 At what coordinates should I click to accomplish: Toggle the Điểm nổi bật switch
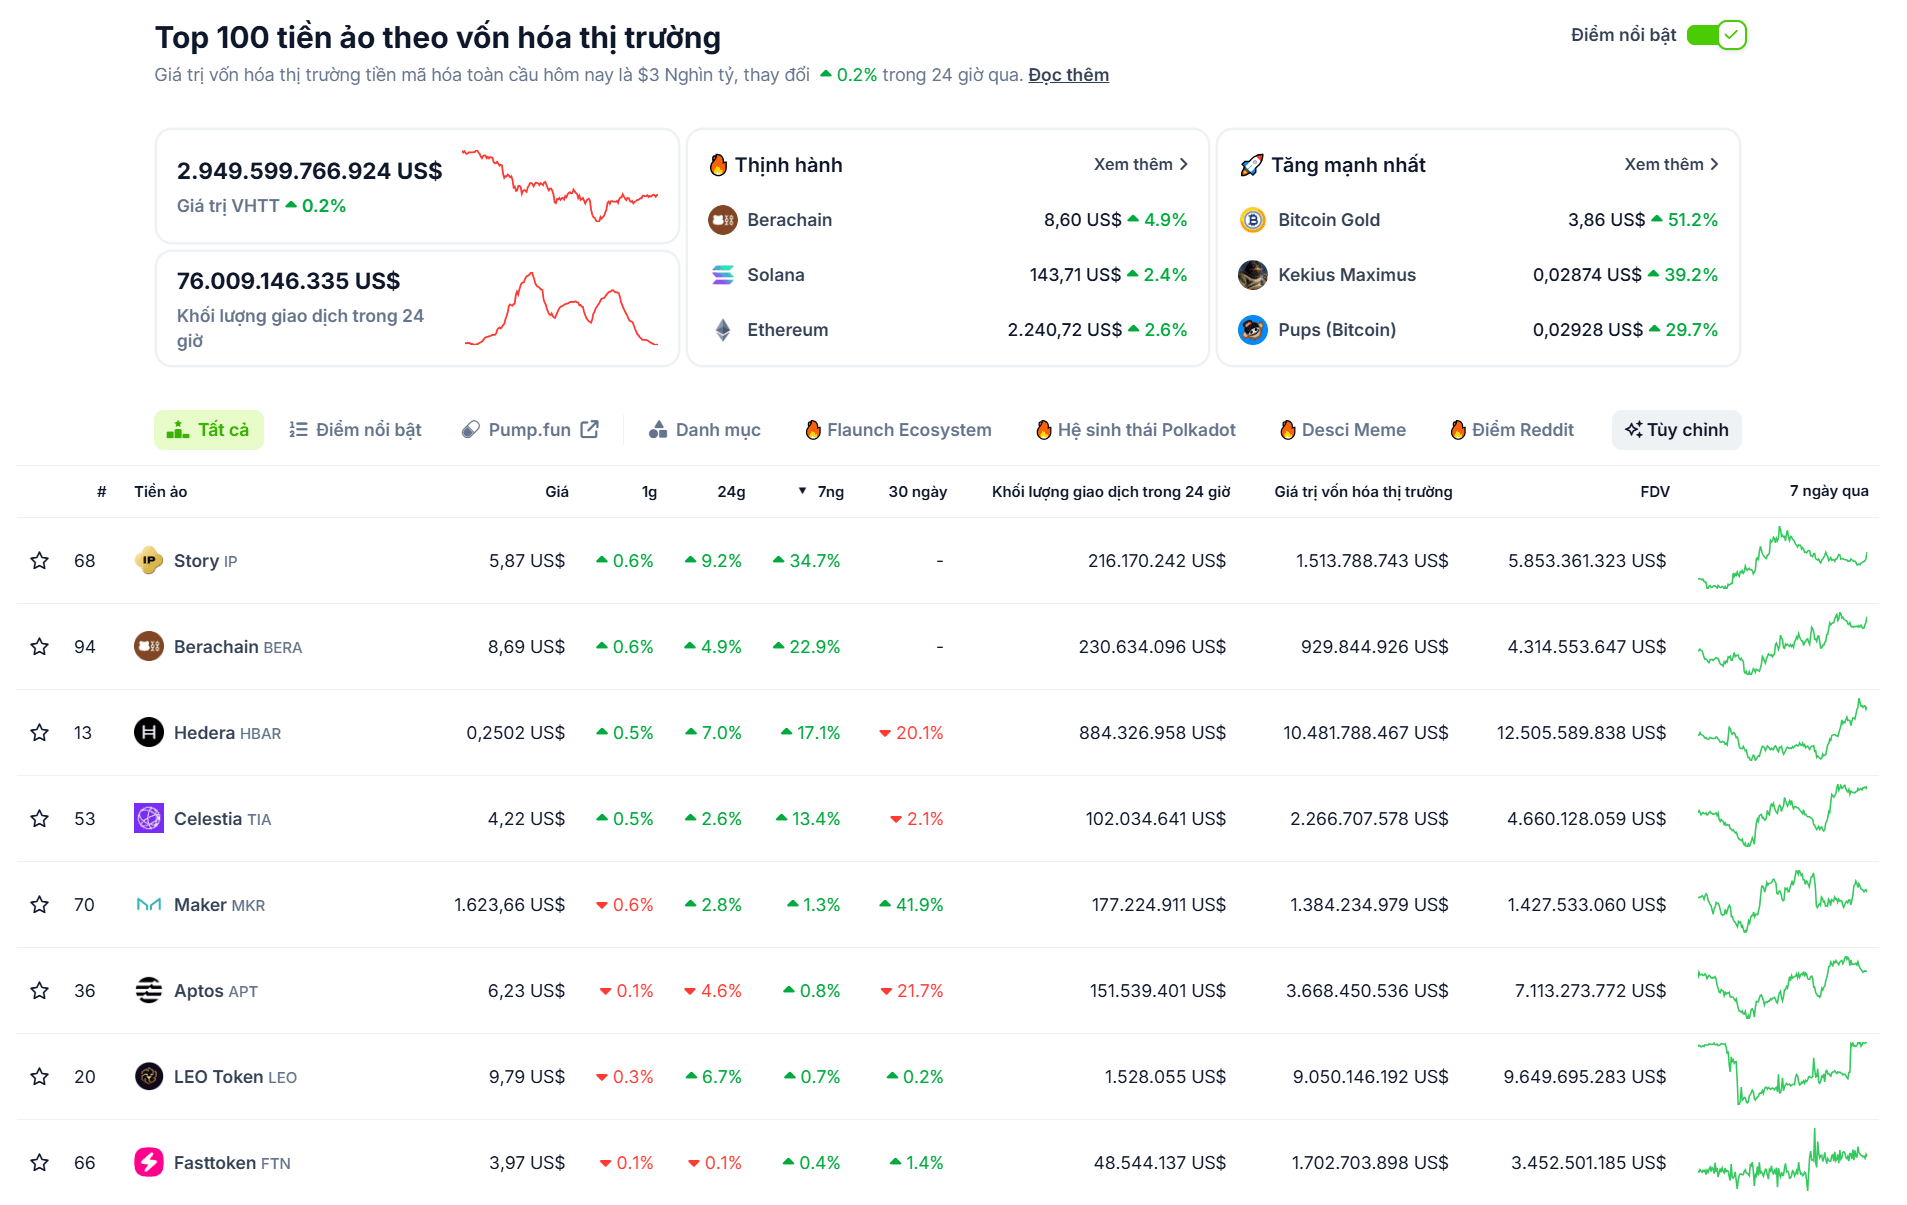[1716, 35]
